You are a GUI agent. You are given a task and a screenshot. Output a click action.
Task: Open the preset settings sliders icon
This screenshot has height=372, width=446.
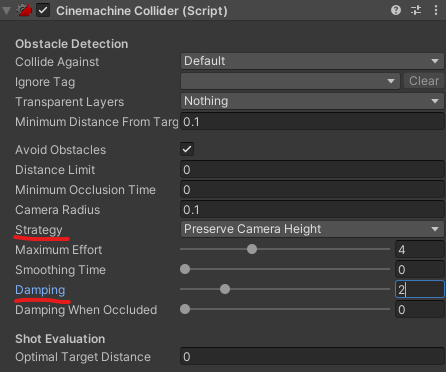(416, 10)
